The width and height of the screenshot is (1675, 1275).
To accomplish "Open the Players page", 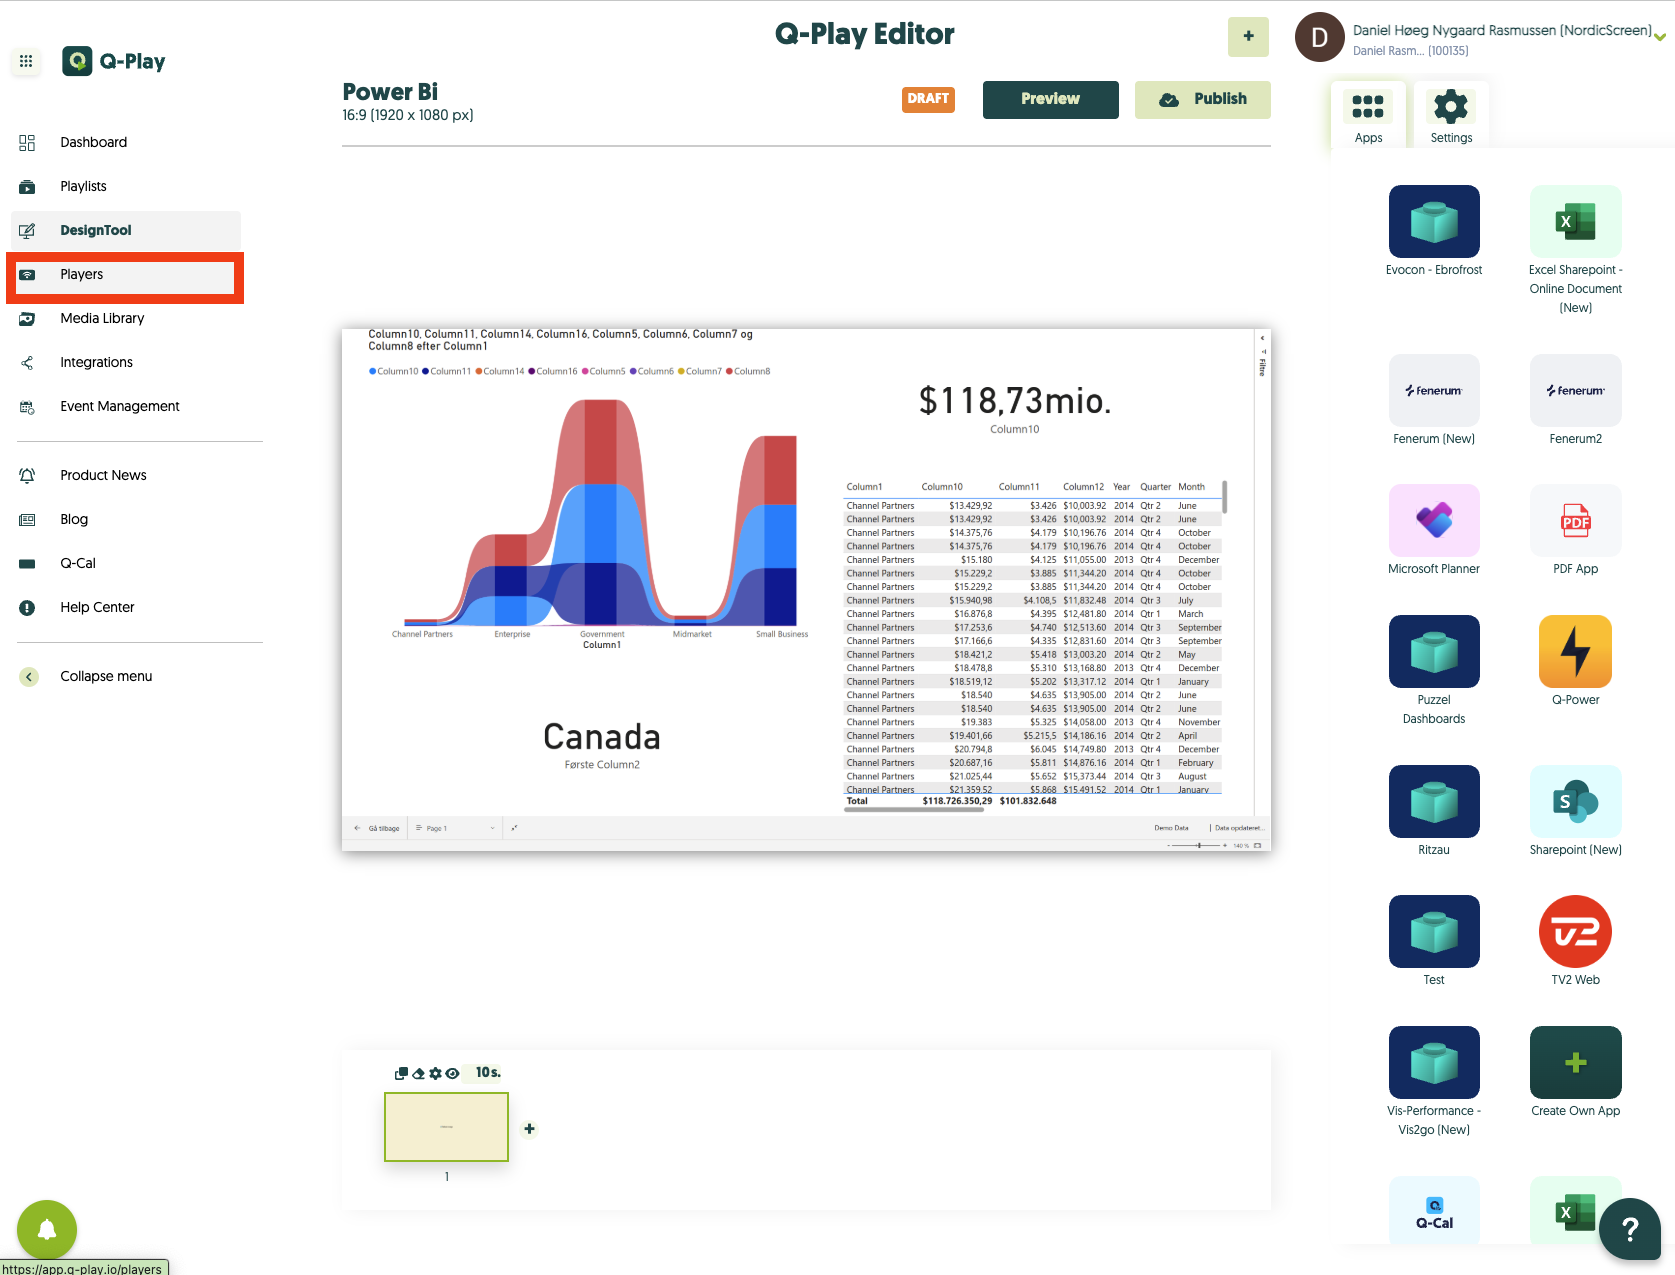I will (82, 274).
